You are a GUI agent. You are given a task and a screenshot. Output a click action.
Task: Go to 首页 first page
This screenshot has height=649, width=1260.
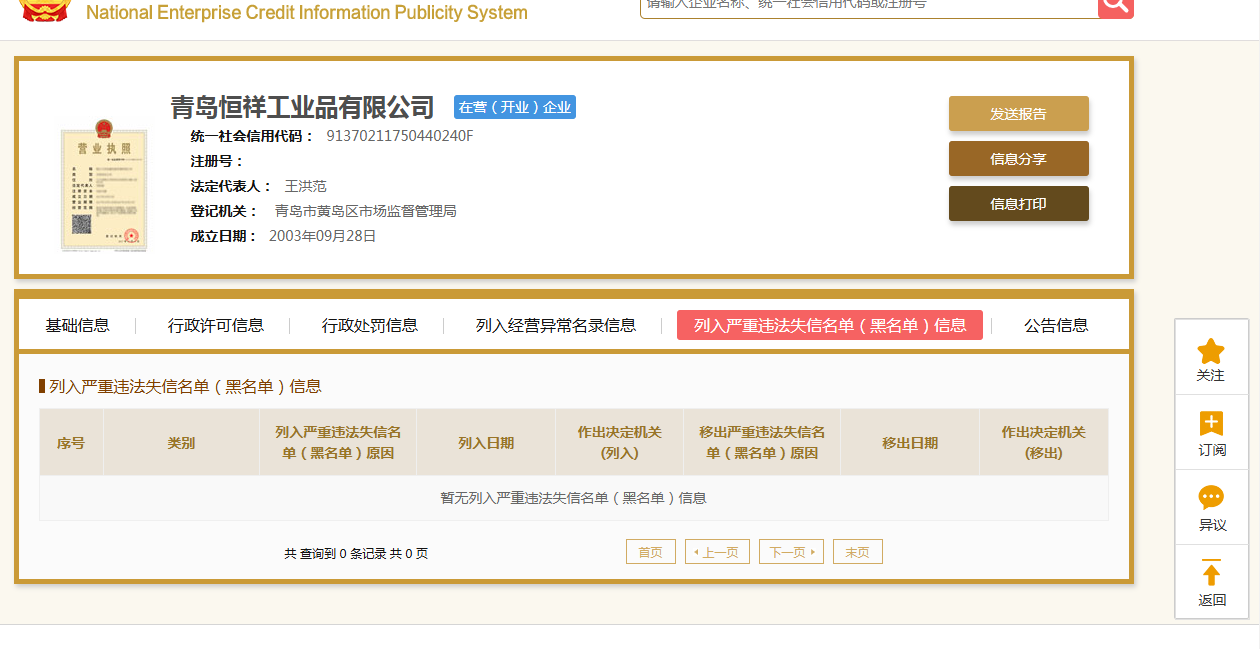pyautogui.click(x=651, y=552)
